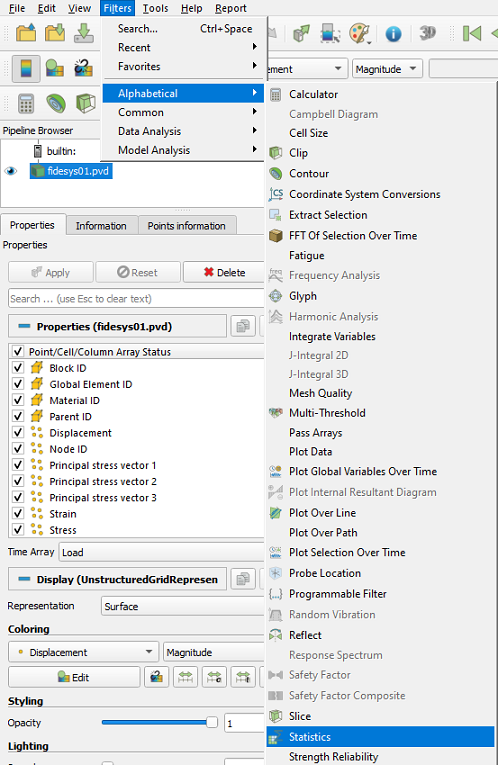Viewport: 498px width, 765px height.
Task: Open the Magnitude dropdown in top toolbar
Action: coord(387,69)
